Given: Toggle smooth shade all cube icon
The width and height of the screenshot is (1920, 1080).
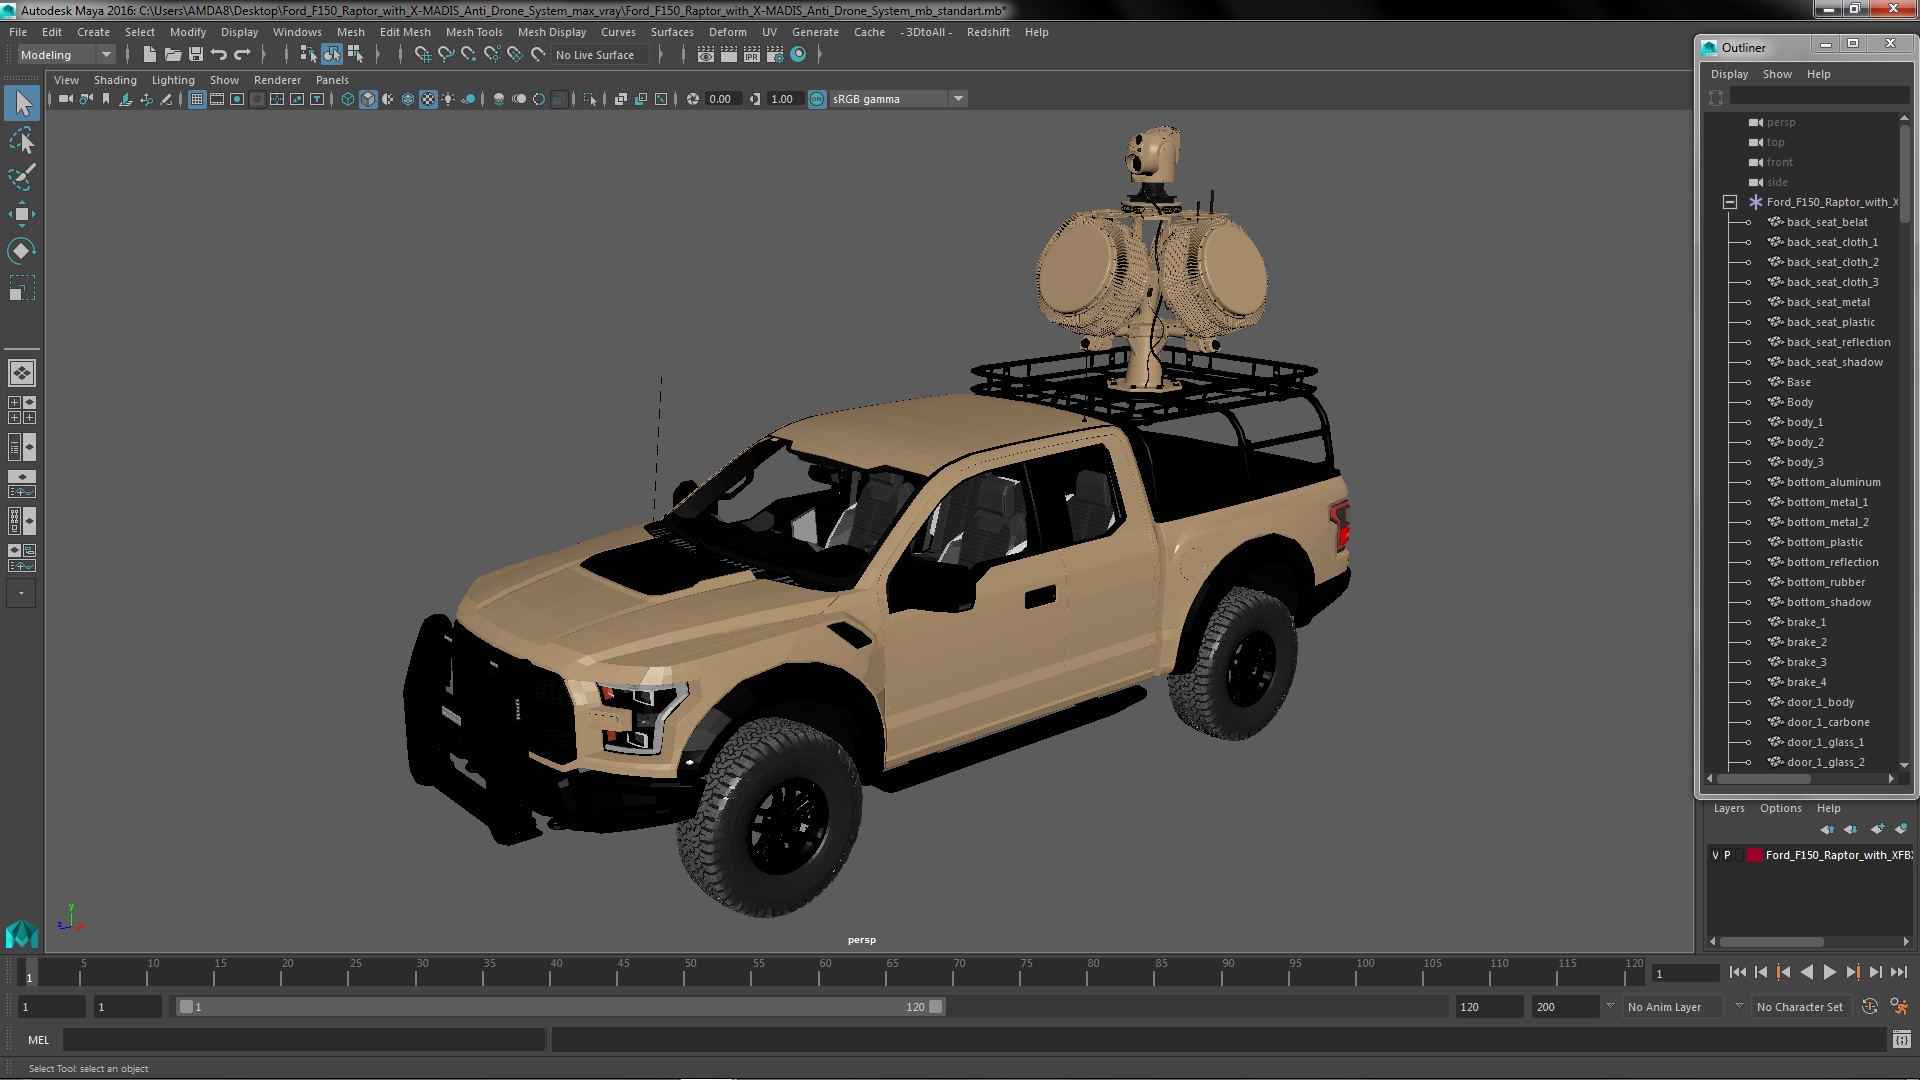Looking at the screenshot, I should [368, 99].
